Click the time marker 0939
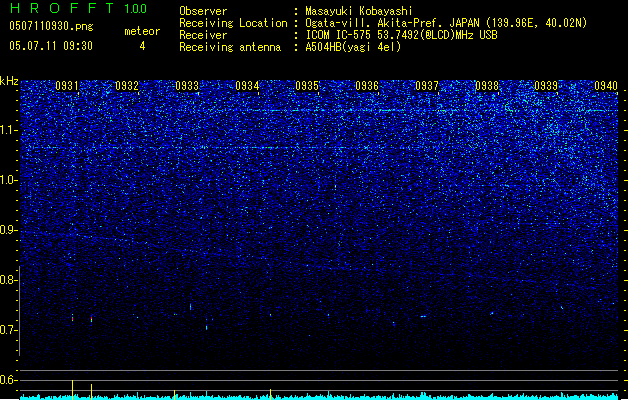The width and height of the screenshot is (629, 400). [546, 86]
